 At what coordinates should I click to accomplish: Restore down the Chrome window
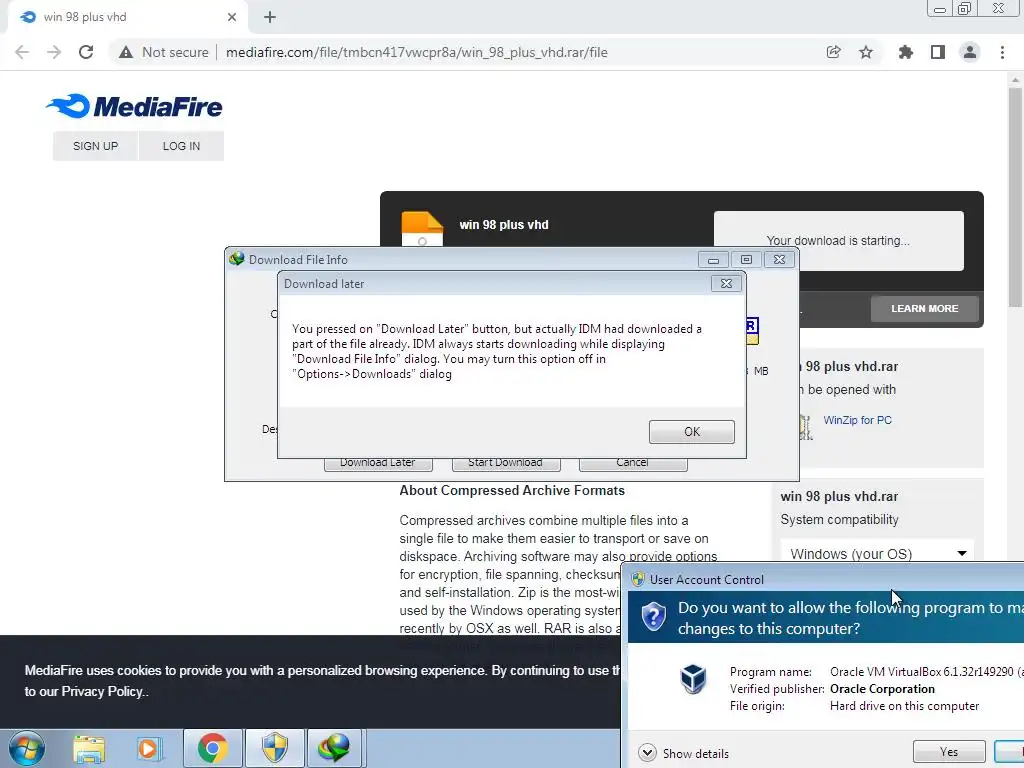point(965,8)
